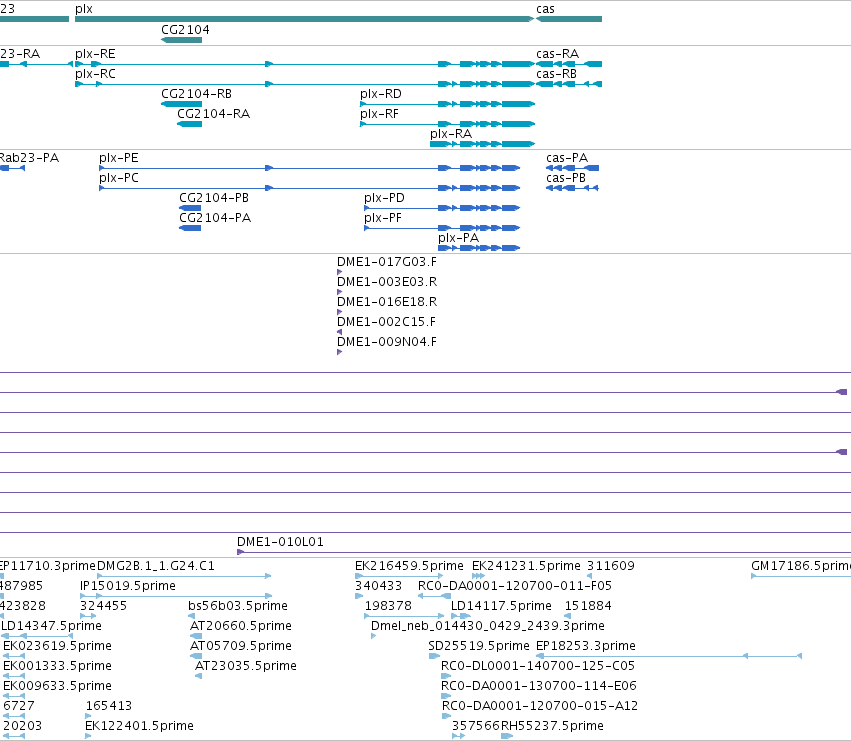Viewport: 851px width, 741px height.
Task: Click the plx-PD protein label
Action: (384, 198)
